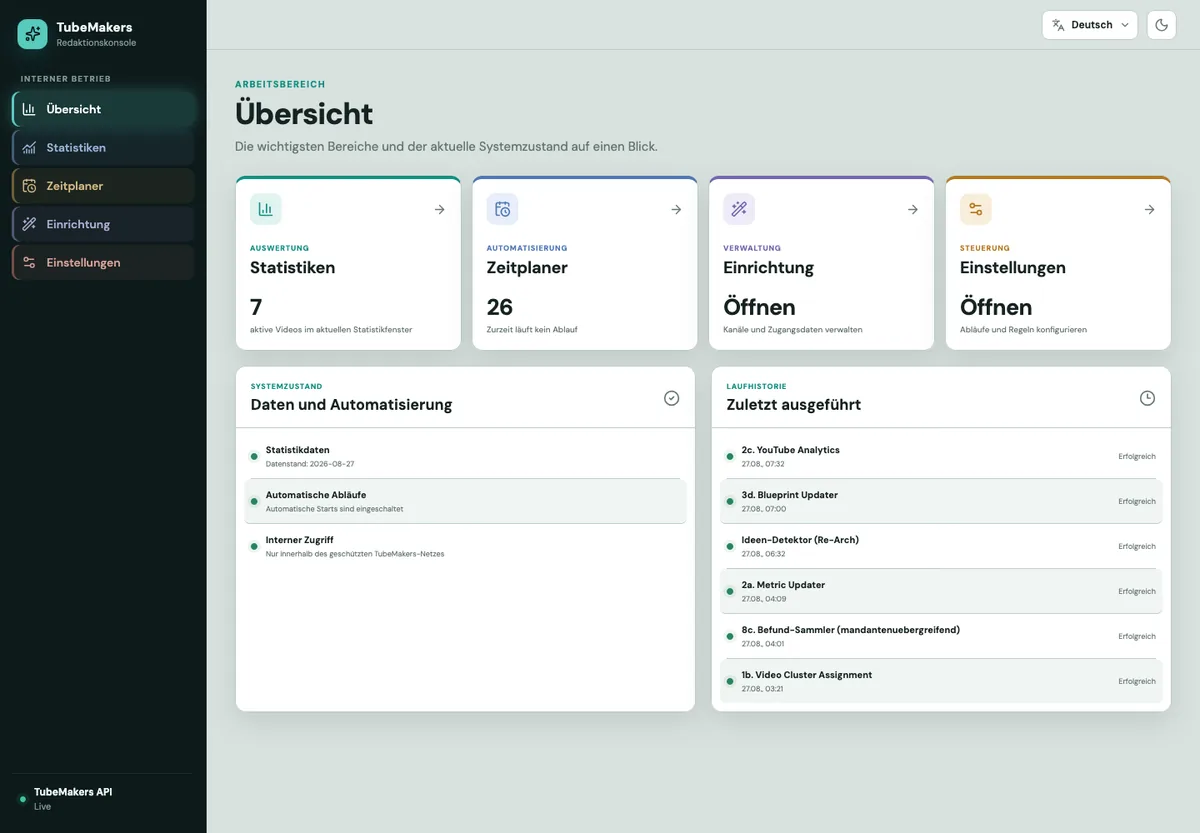Image resolution: width=1200 pixels, height=833 pixels.
Task: Open the 2a. Metric Updater run entry
Action: click(941, 591)
